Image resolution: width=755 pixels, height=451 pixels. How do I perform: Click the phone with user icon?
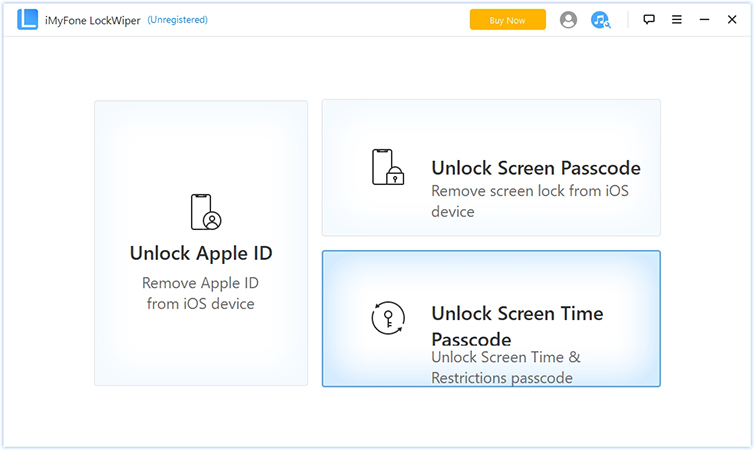206,212
